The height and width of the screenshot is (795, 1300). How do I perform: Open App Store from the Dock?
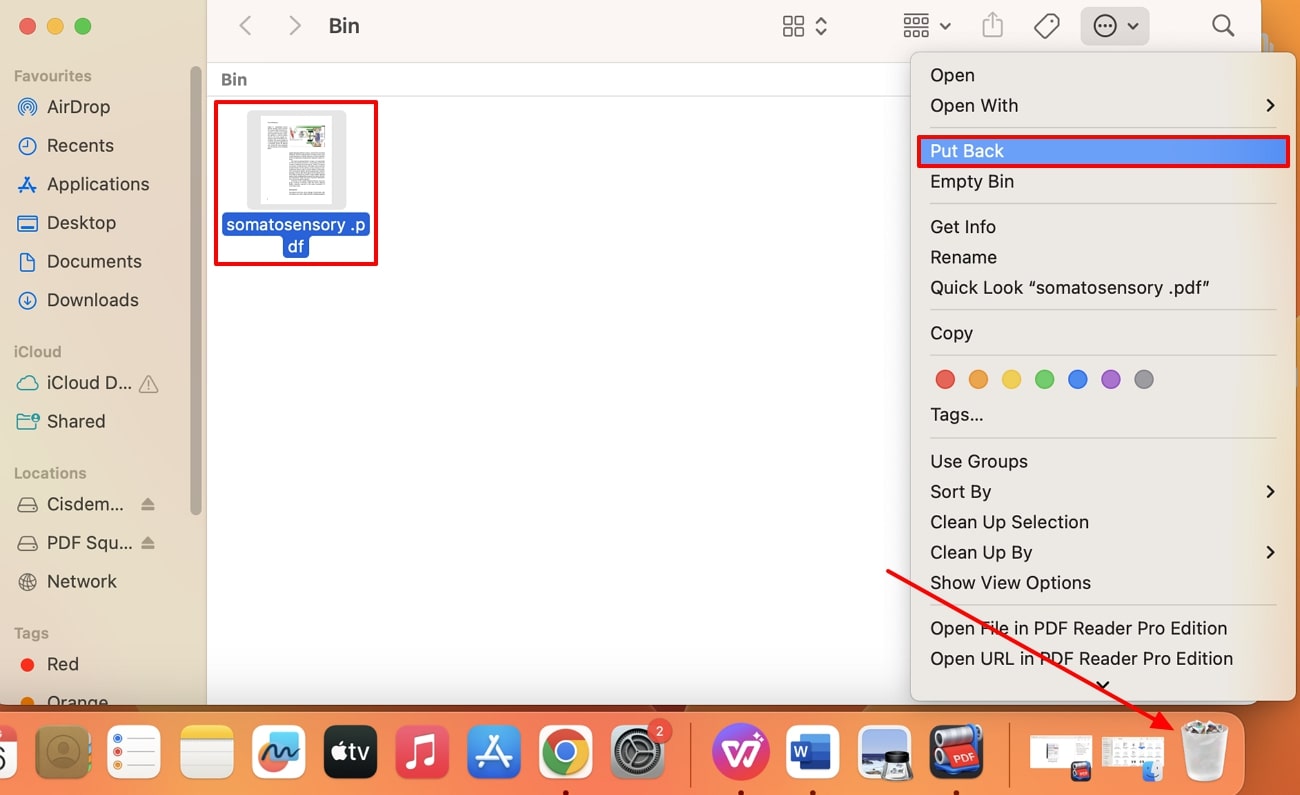pos(494,752)
